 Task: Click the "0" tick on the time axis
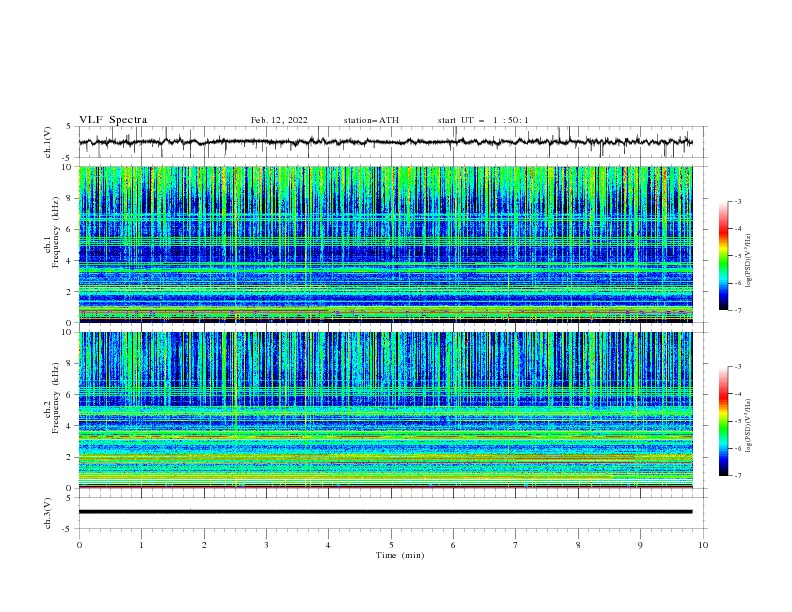[x=79, y=545]
